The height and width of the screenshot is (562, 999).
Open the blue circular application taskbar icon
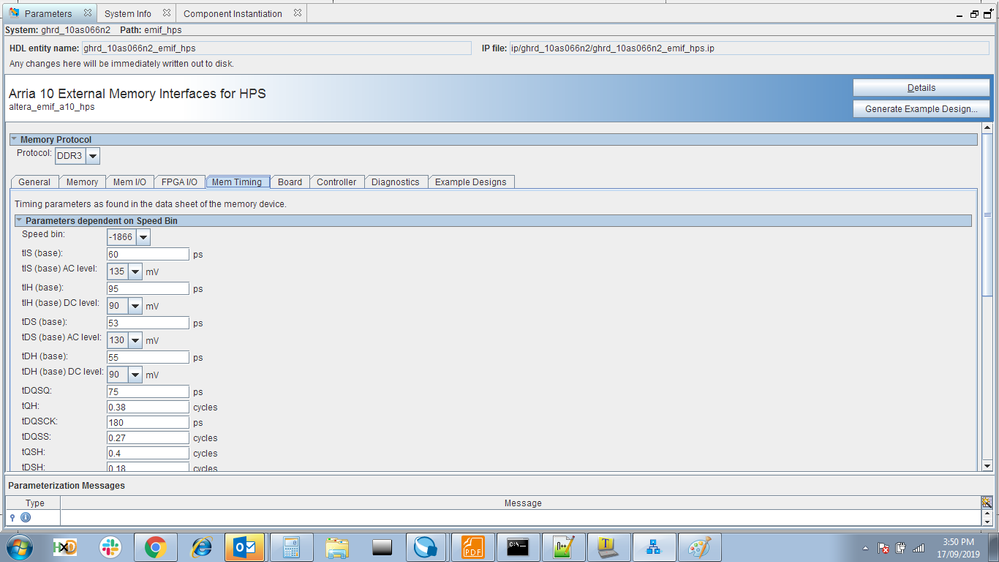[426, 547]
